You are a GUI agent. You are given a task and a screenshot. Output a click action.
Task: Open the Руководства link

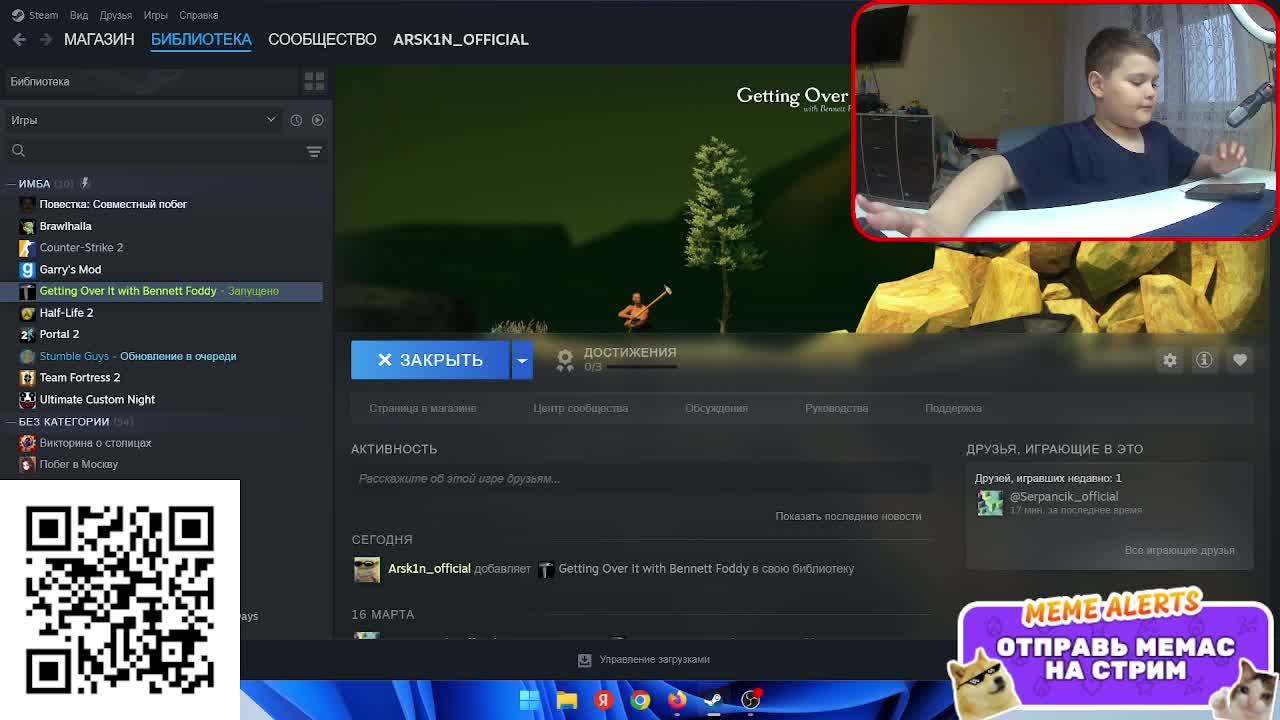837,408
